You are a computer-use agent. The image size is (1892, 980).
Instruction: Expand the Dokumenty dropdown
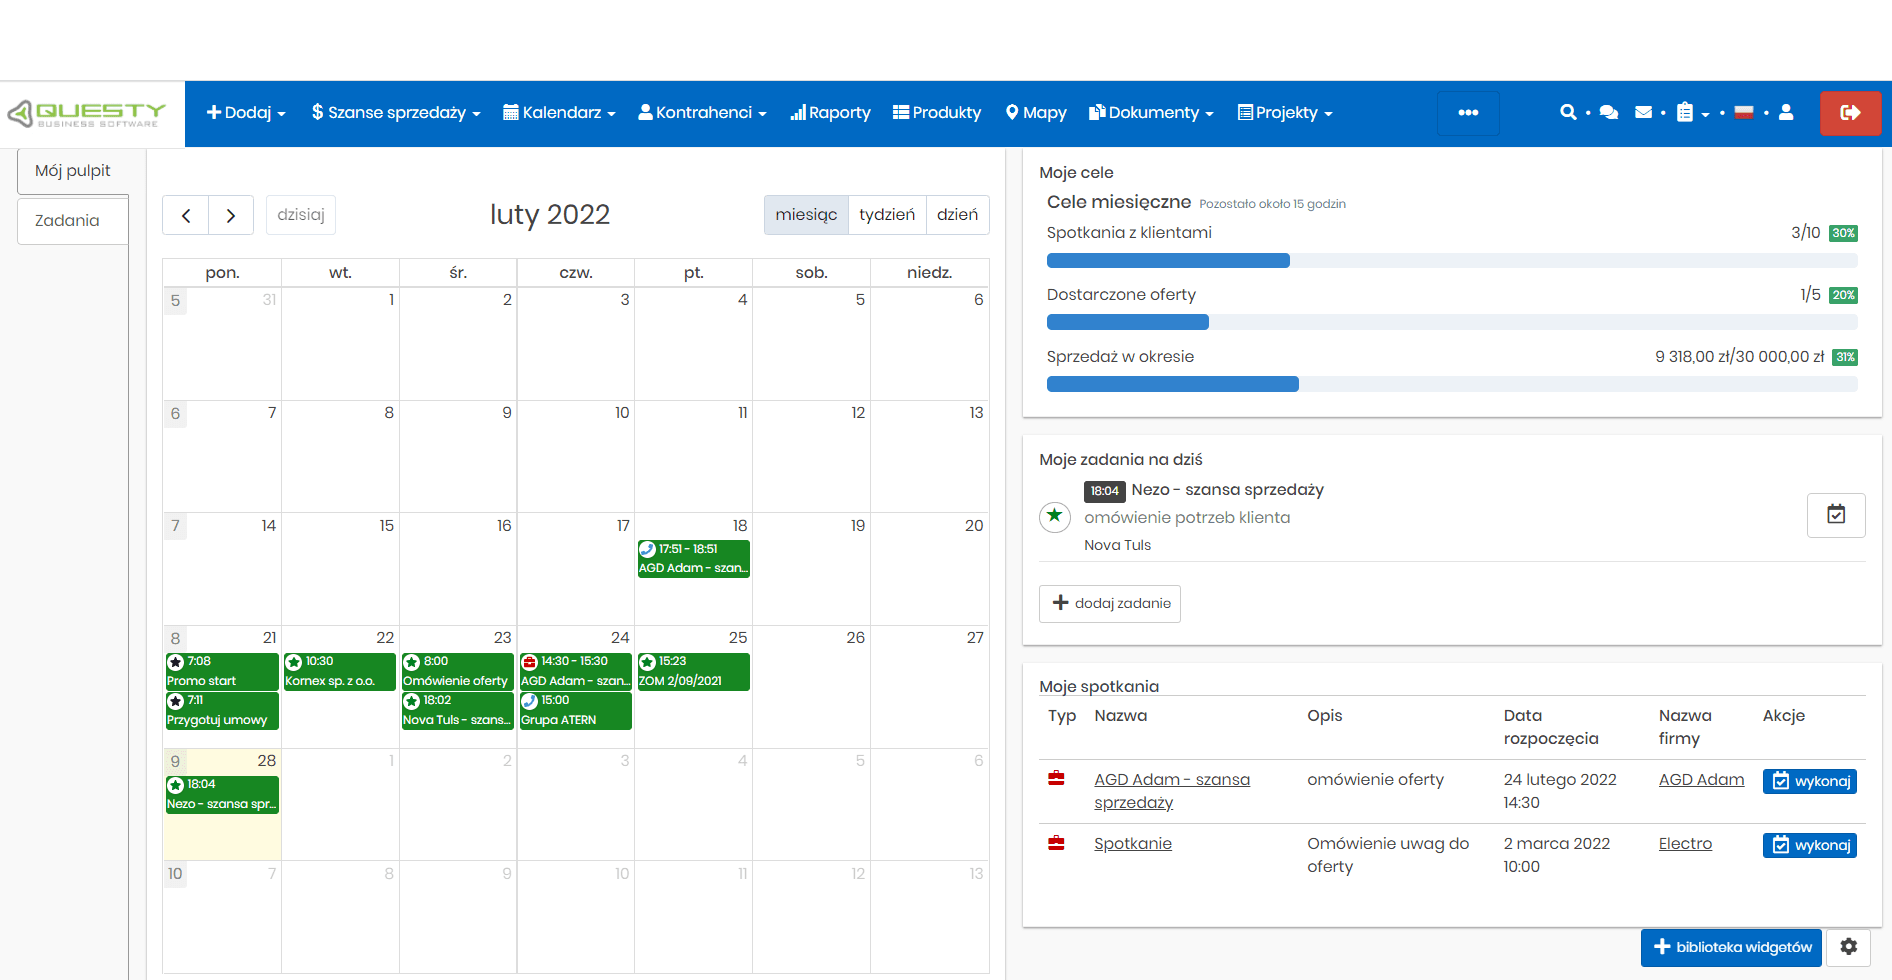pos(1151,113)
